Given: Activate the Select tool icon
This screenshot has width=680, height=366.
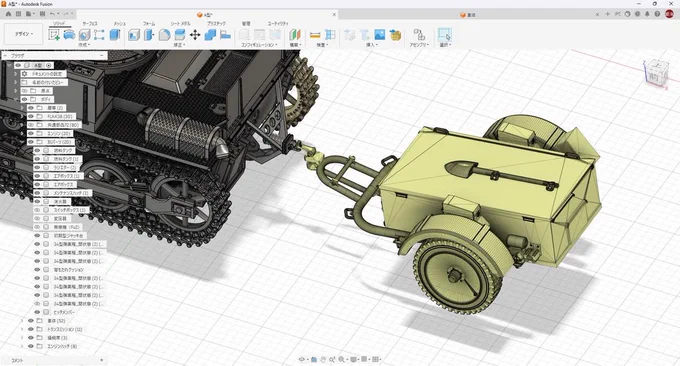Looking at the screenshot, I should click(445, 35).
